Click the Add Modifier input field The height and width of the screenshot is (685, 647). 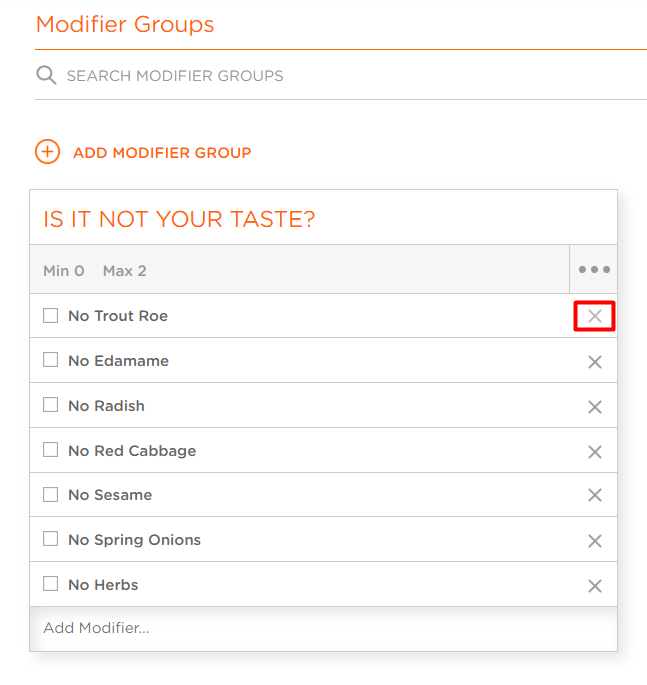(323, 628)
